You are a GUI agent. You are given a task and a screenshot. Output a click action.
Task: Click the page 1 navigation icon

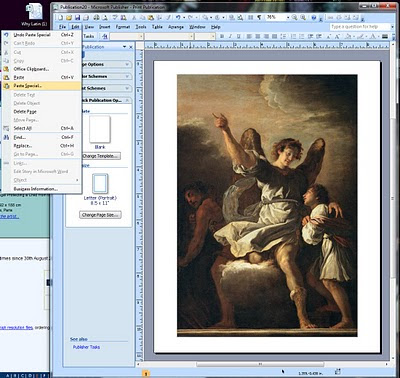(x=146, y=374)
